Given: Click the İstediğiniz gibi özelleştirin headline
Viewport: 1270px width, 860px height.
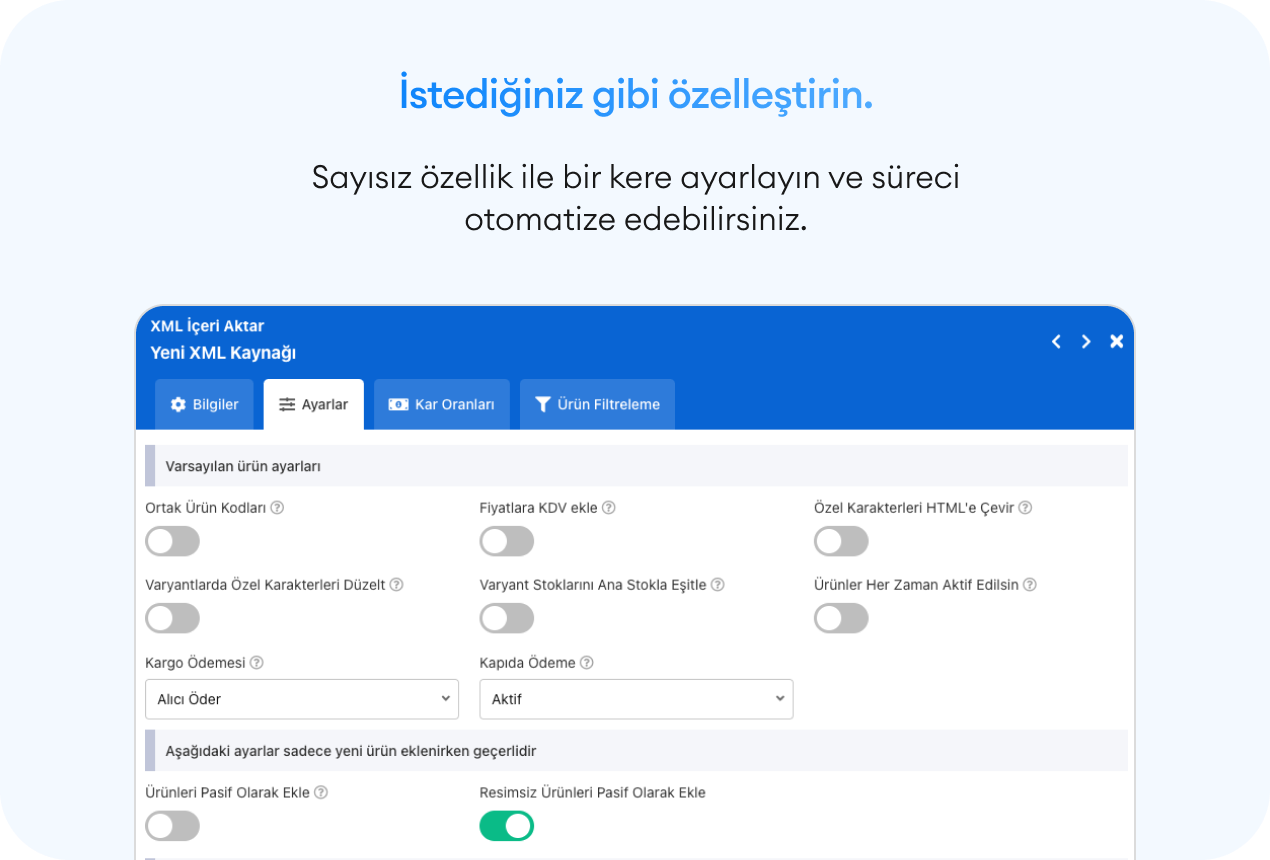Looking at the screenshot, I should (x=636, y=95).
